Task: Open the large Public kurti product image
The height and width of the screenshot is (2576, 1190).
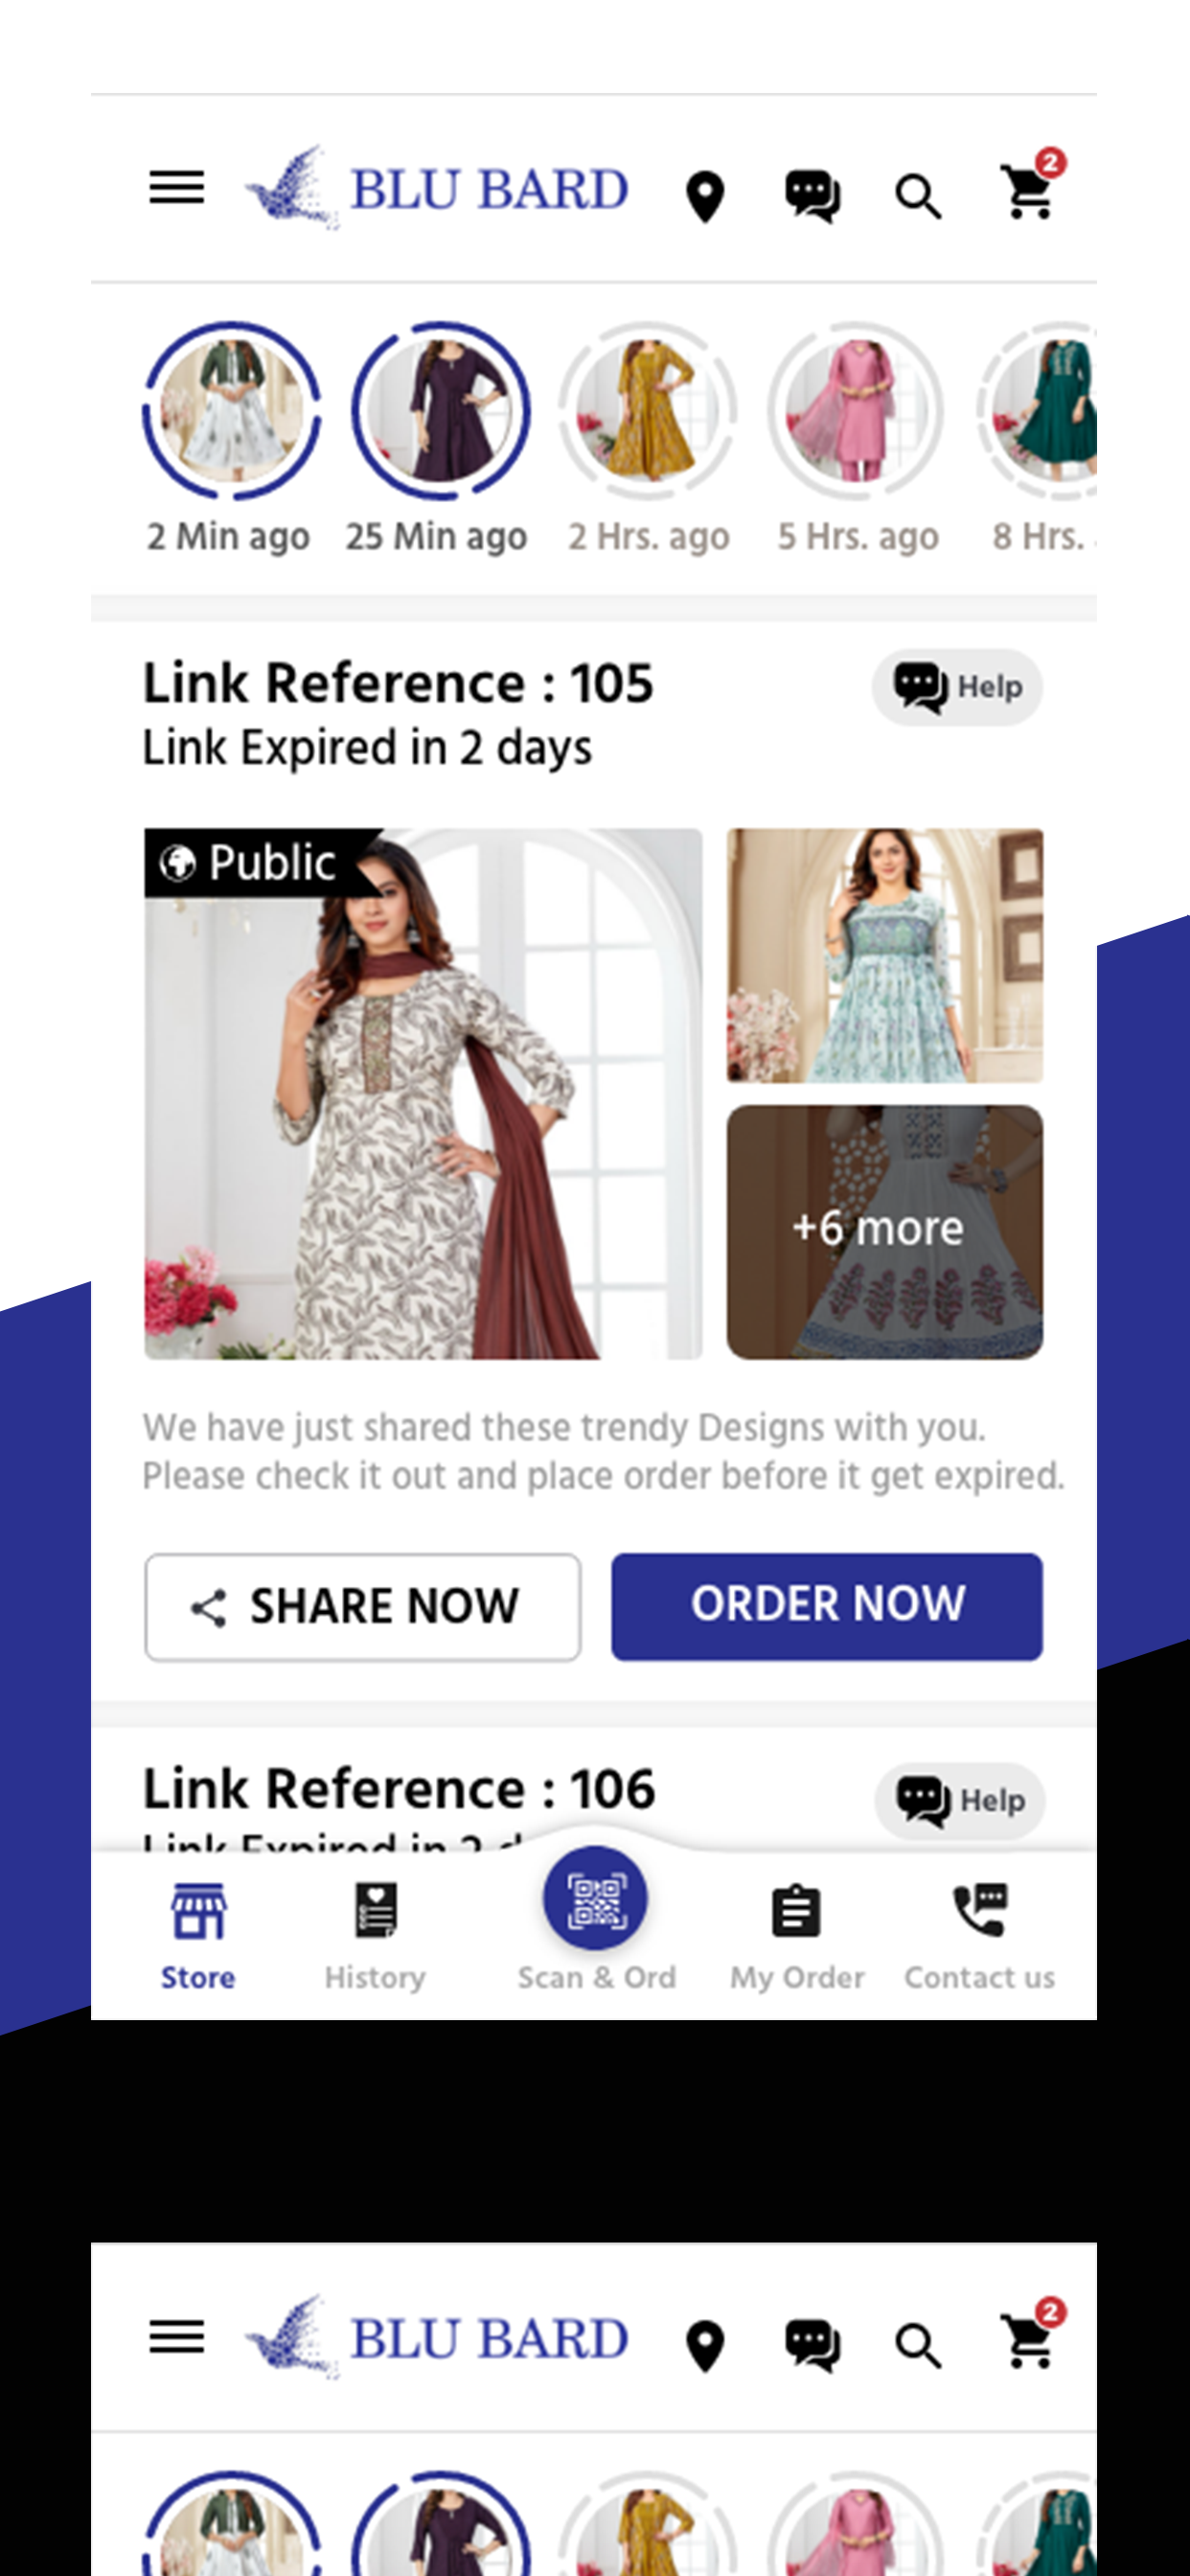Action: [423, 1093]
